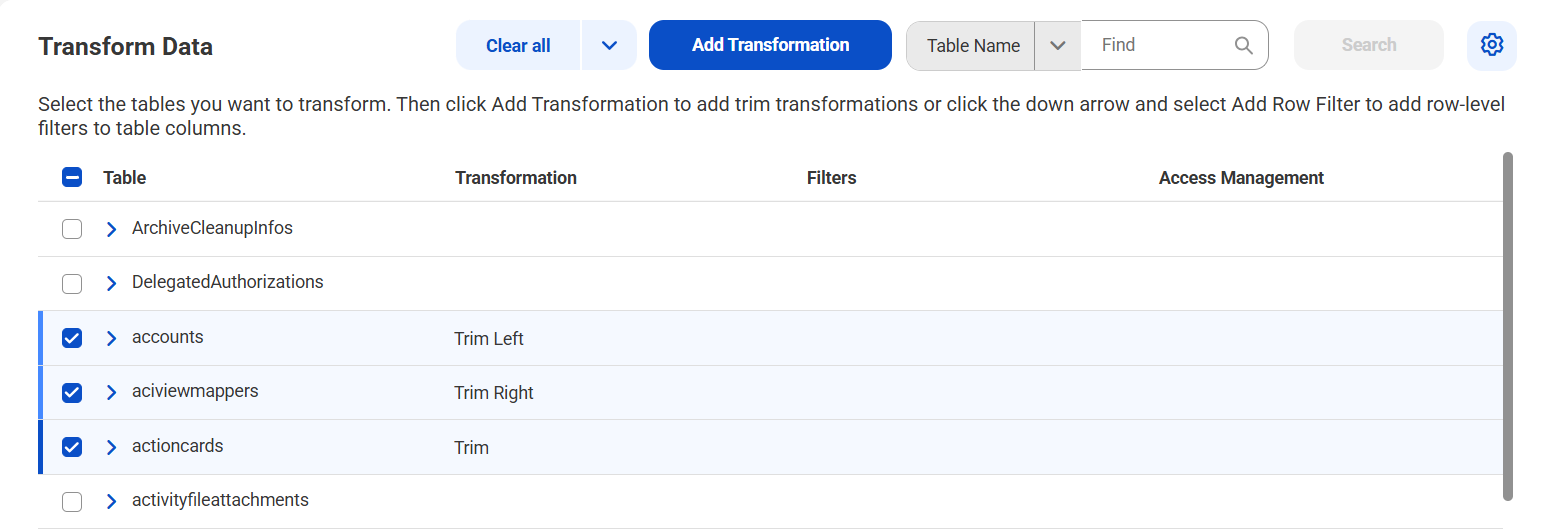Click the Clear all button
Viewport: 1550px width, 530px height.
click(518, 45)
